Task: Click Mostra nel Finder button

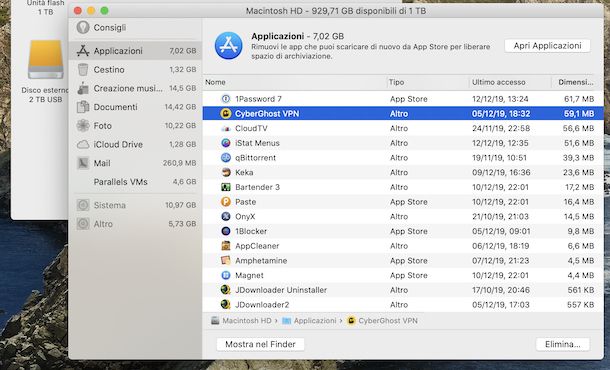Action: point(260,344)
